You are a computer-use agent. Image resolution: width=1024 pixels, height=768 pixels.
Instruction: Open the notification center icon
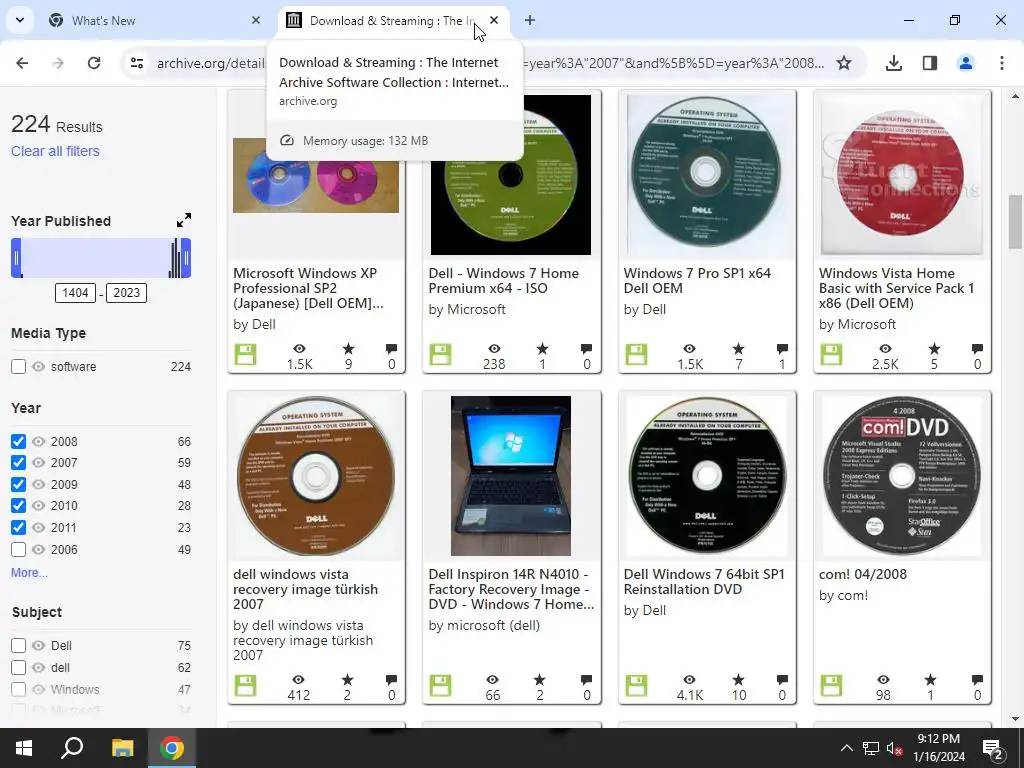point(993,748)
